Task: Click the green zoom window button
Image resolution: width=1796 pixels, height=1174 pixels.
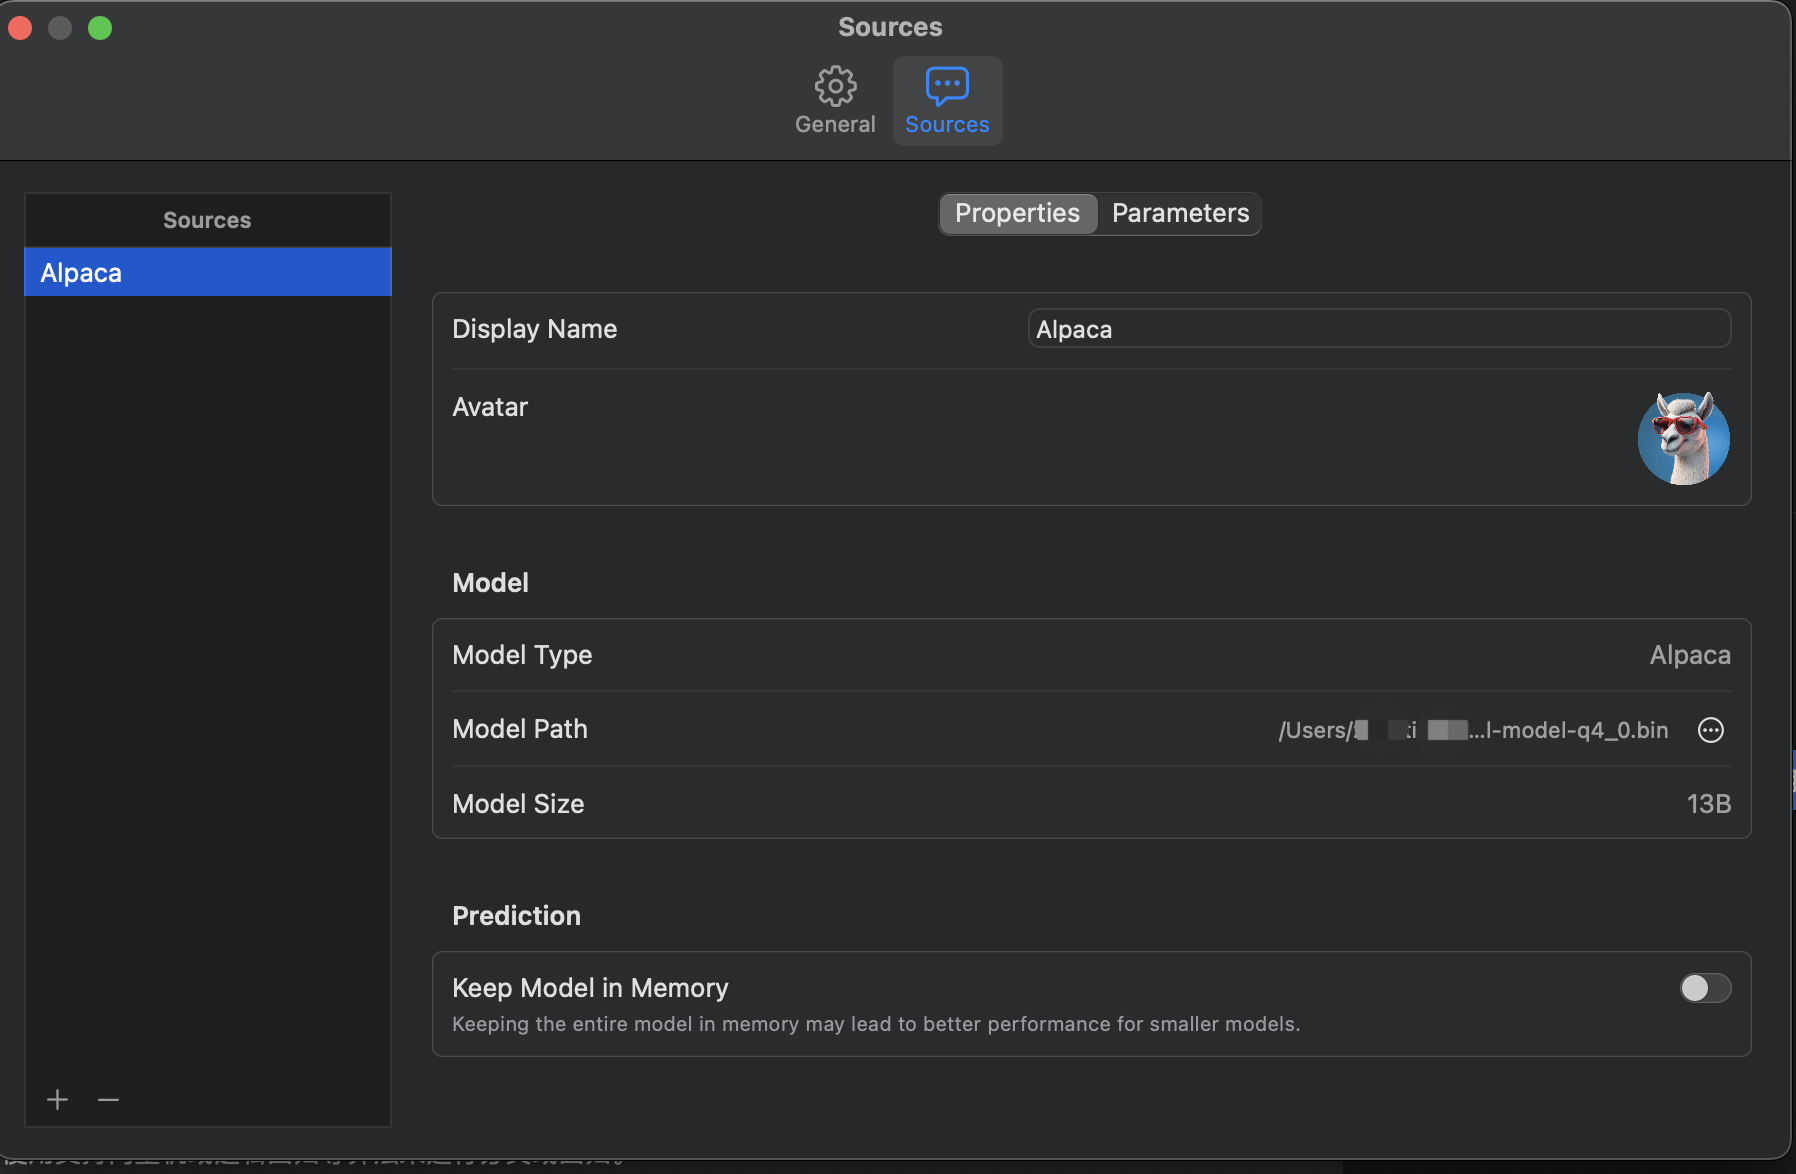Action: click(100, 28)
